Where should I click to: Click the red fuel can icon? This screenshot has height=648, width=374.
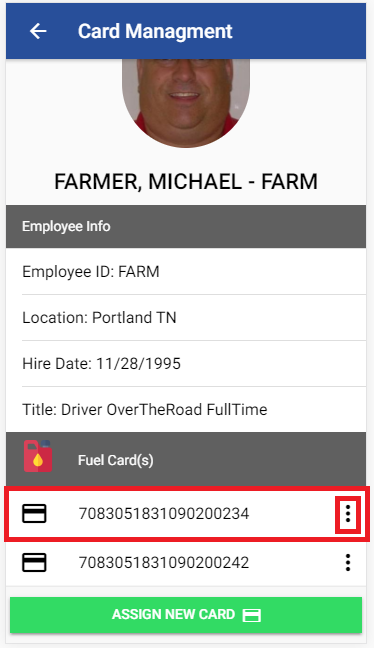pyautogui.click(x=38, y=456)
